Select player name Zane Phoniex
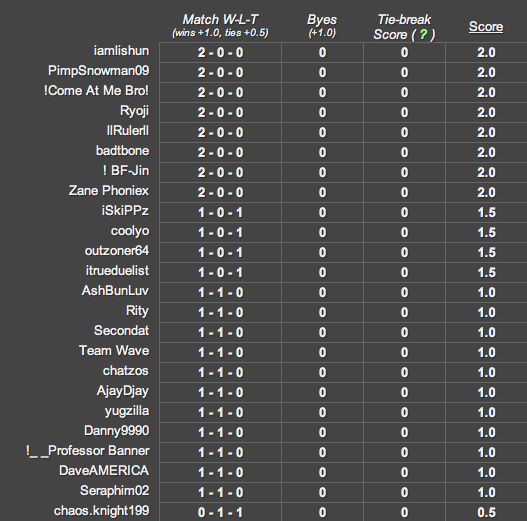 (109, 191)
